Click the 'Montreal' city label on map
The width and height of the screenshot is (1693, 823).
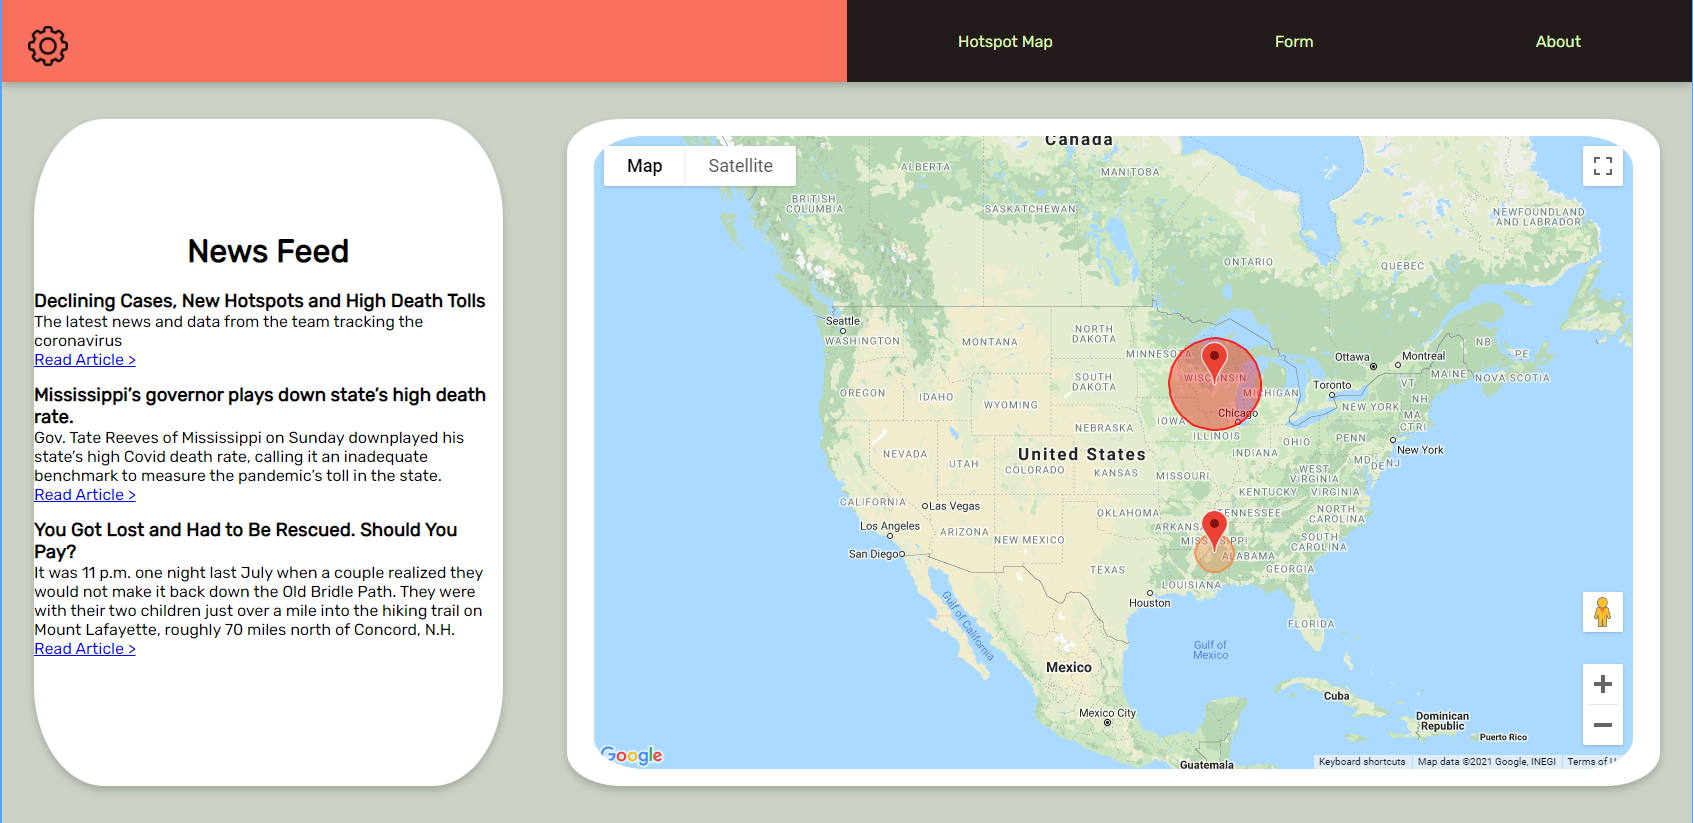[1423, 356]
